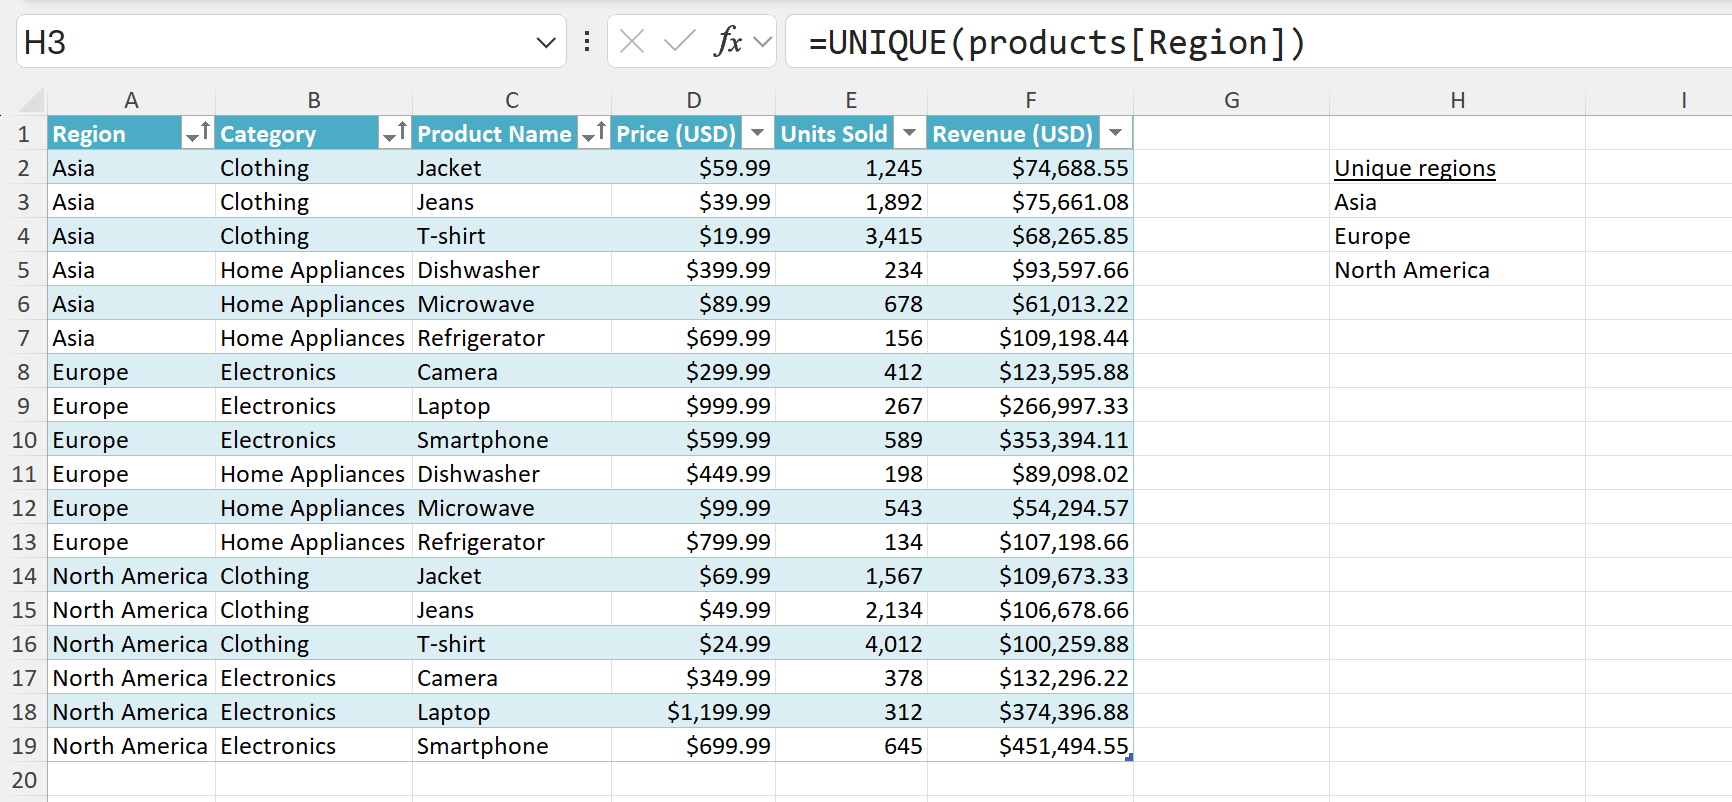The height and width of the screenshot is (802, 1732).
Task: Expand the Price (USD) filter dropdown
Action: 758,134
